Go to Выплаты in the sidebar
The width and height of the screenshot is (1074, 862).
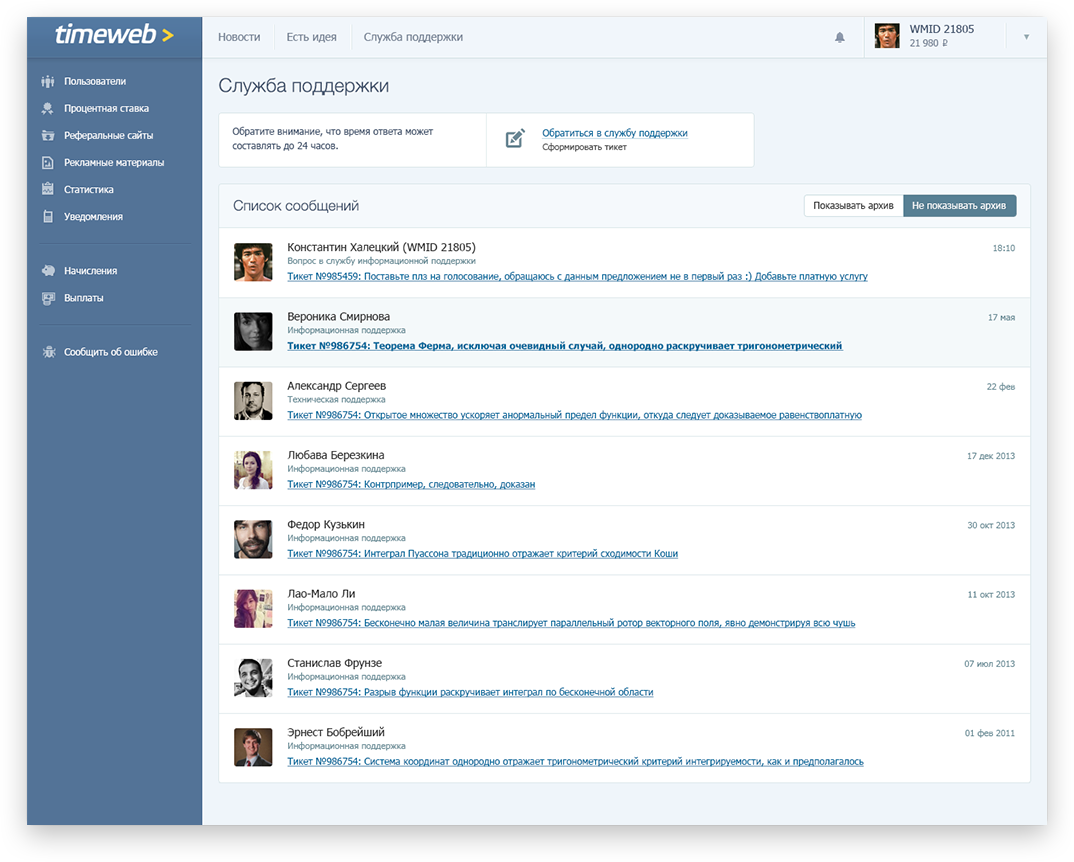[84, 298]
